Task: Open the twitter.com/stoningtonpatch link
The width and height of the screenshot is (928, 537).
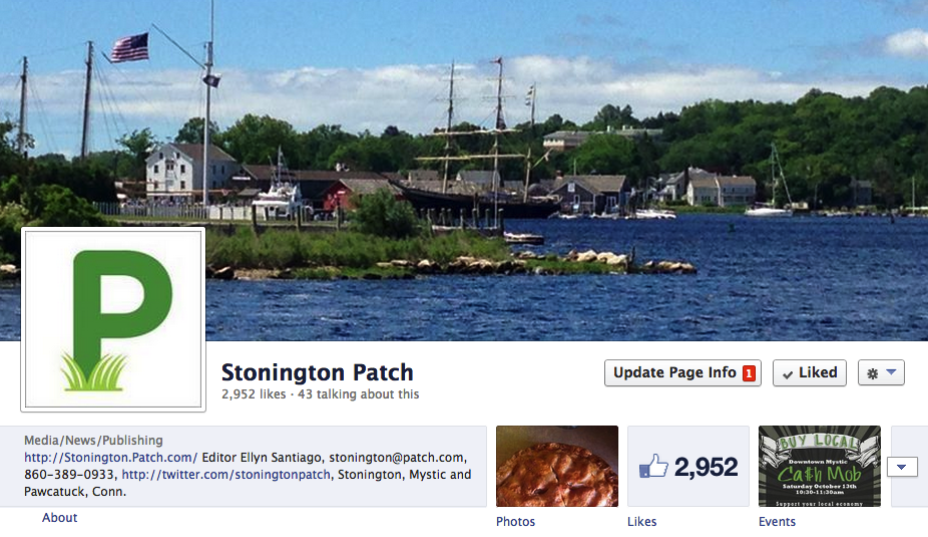Action: pos(226,474)
